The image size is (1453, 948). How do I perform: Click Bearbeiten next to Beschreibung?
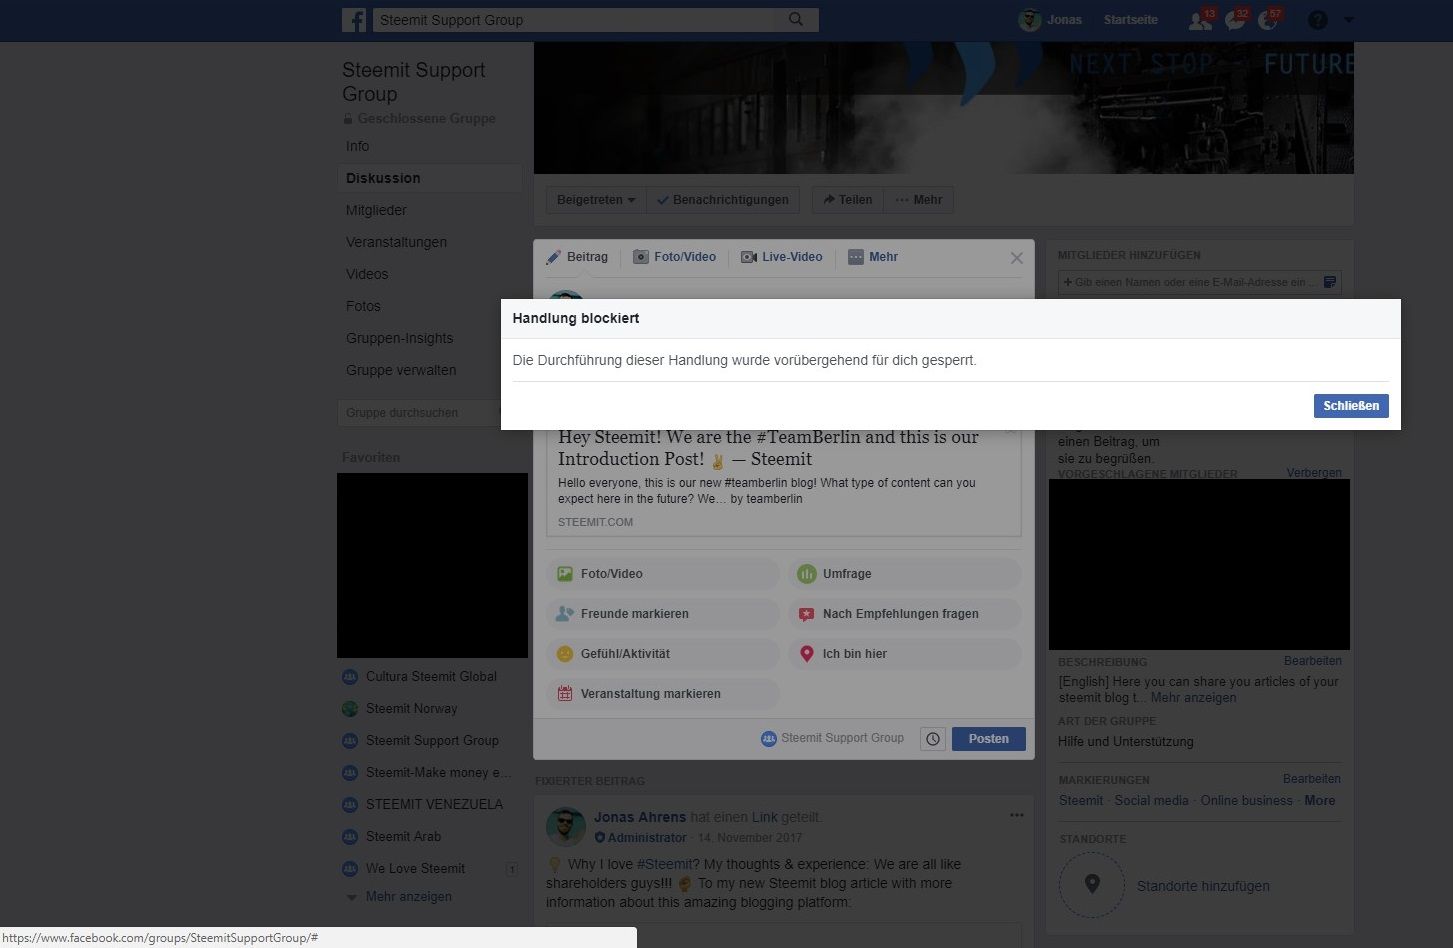point(1313,661)
